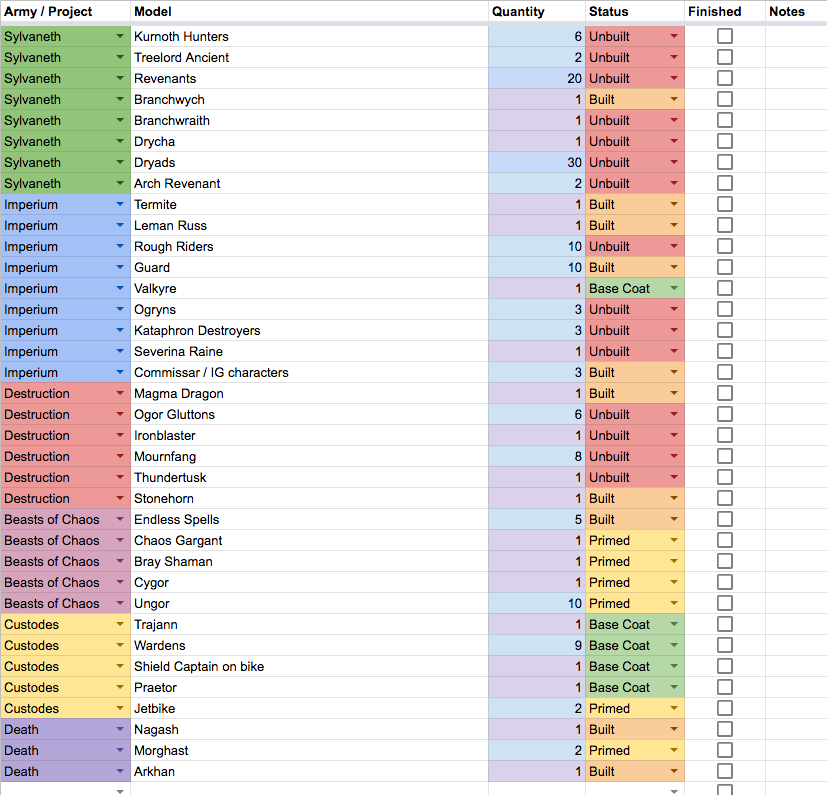Open Base Coat status dropdown for Wardens

click(673, 645)
